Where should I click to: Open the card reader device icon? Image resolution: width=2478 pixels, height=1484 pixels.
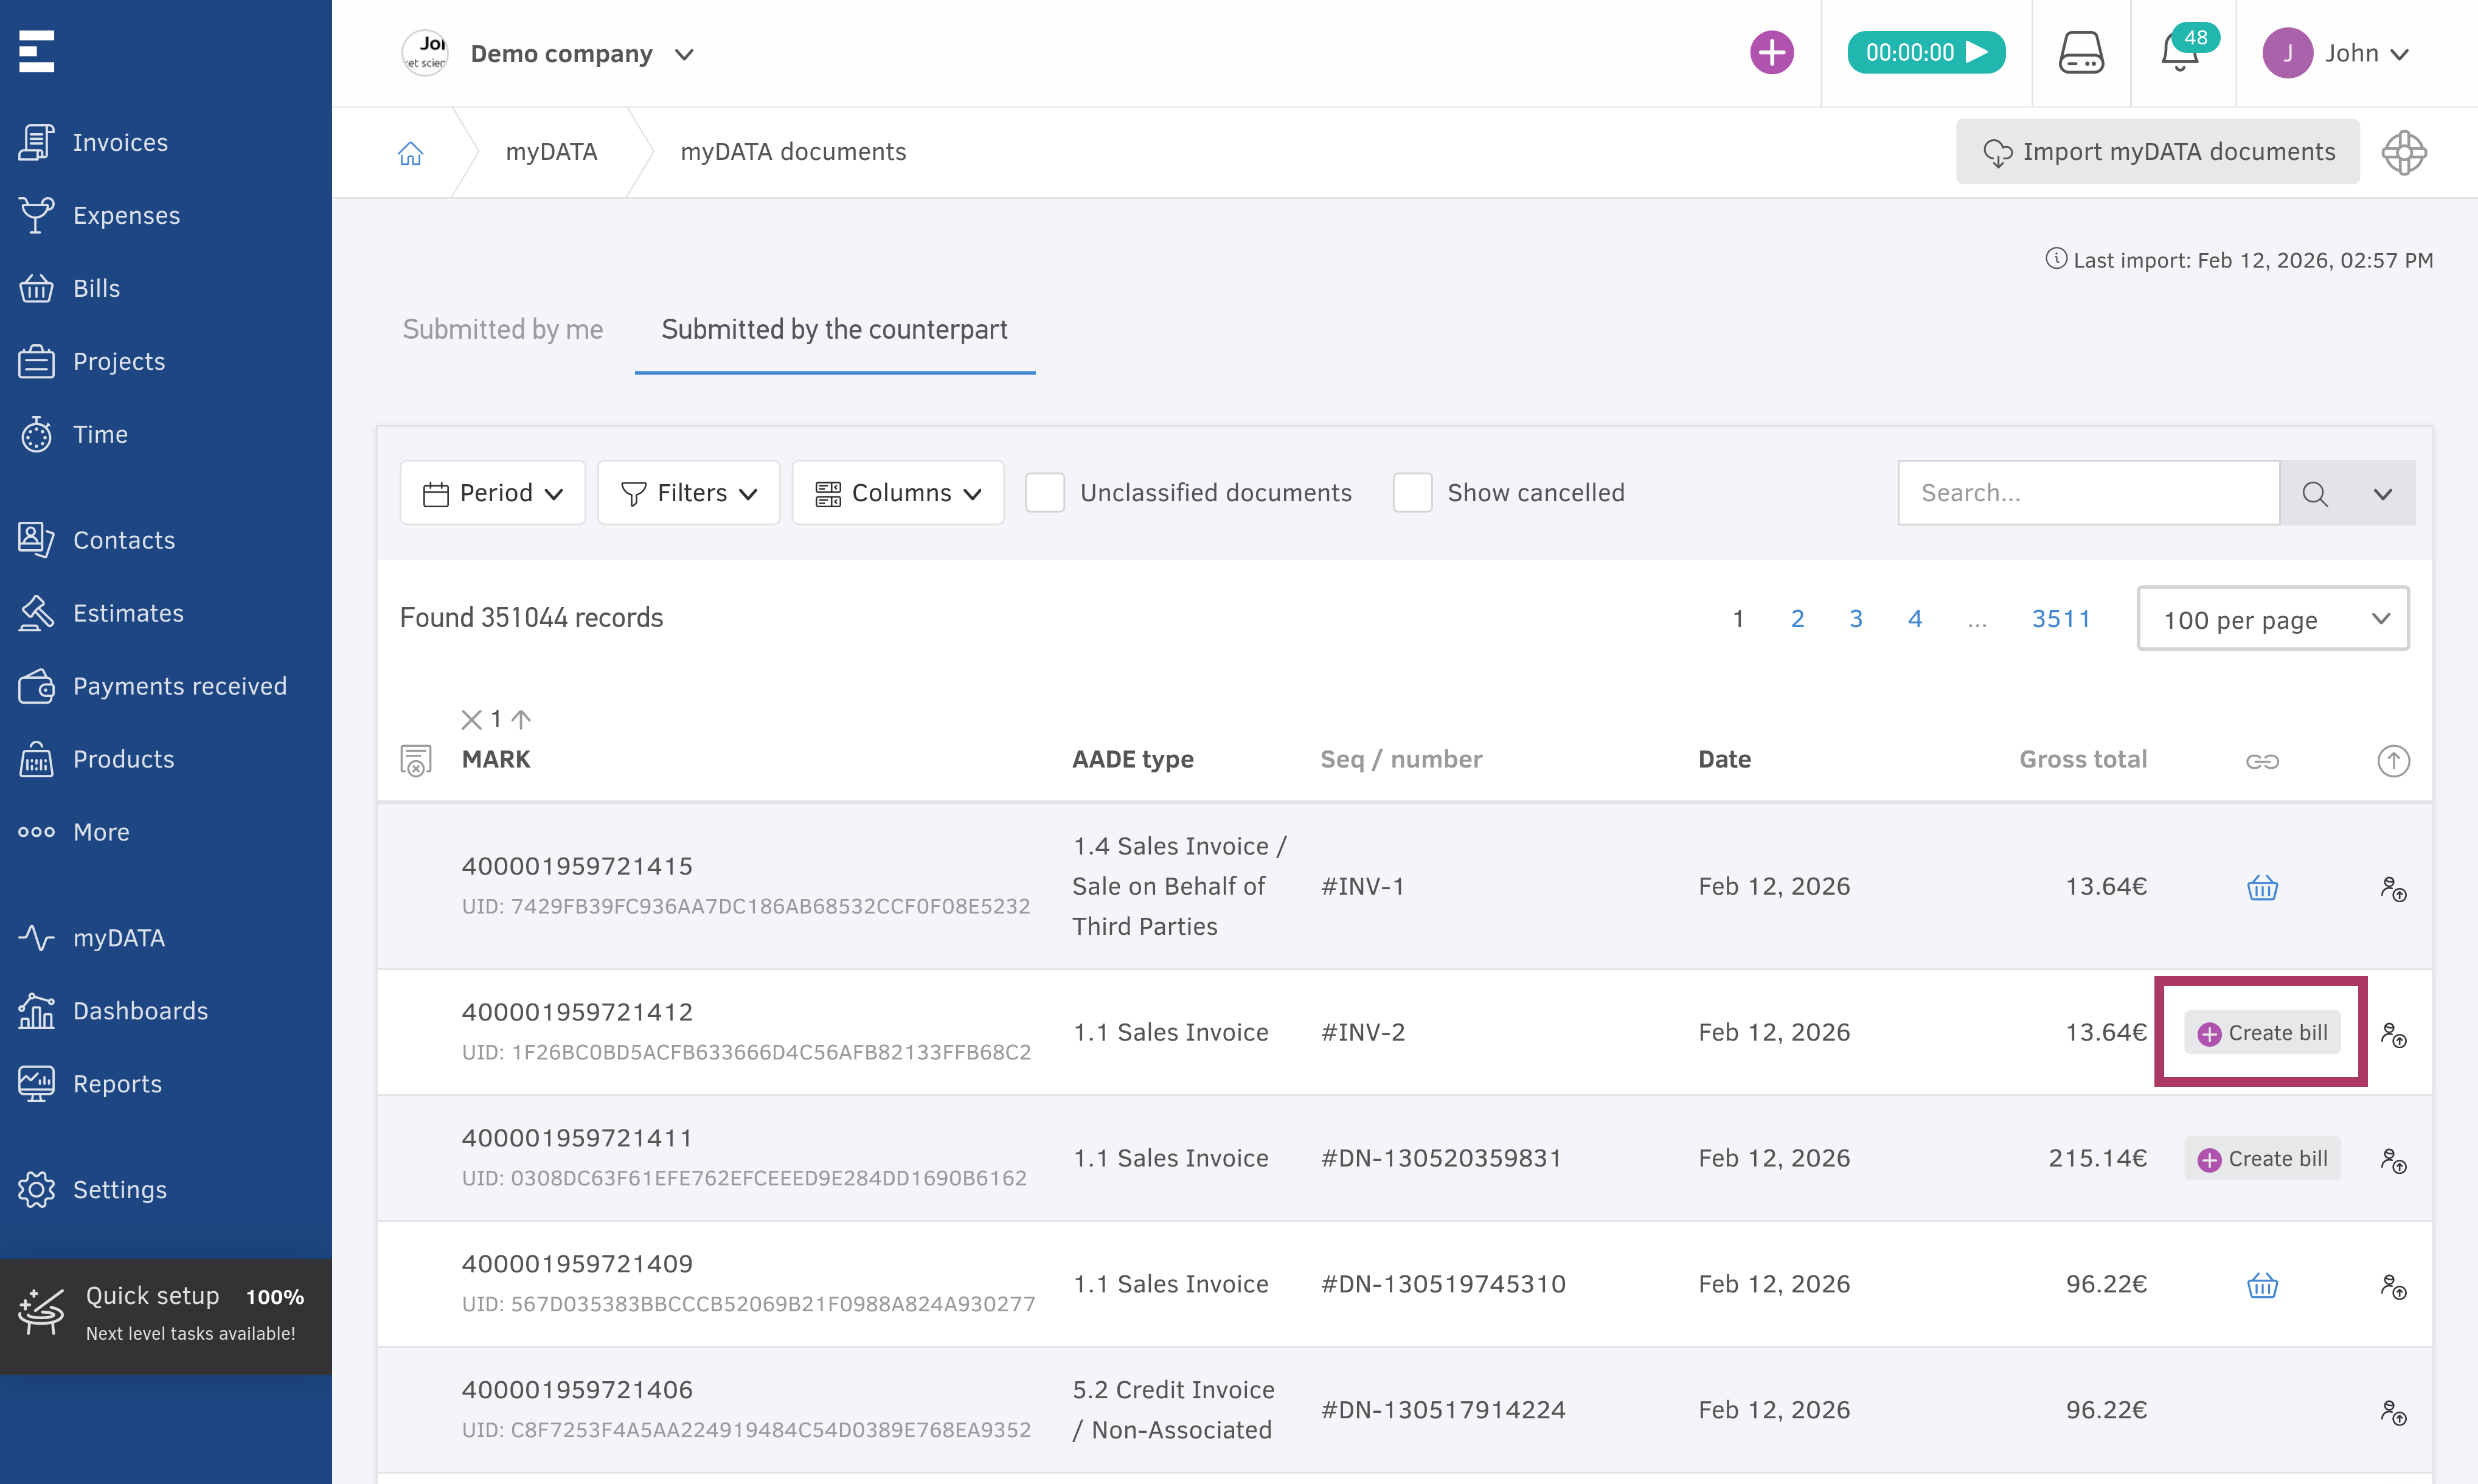tap(2081, 53)
